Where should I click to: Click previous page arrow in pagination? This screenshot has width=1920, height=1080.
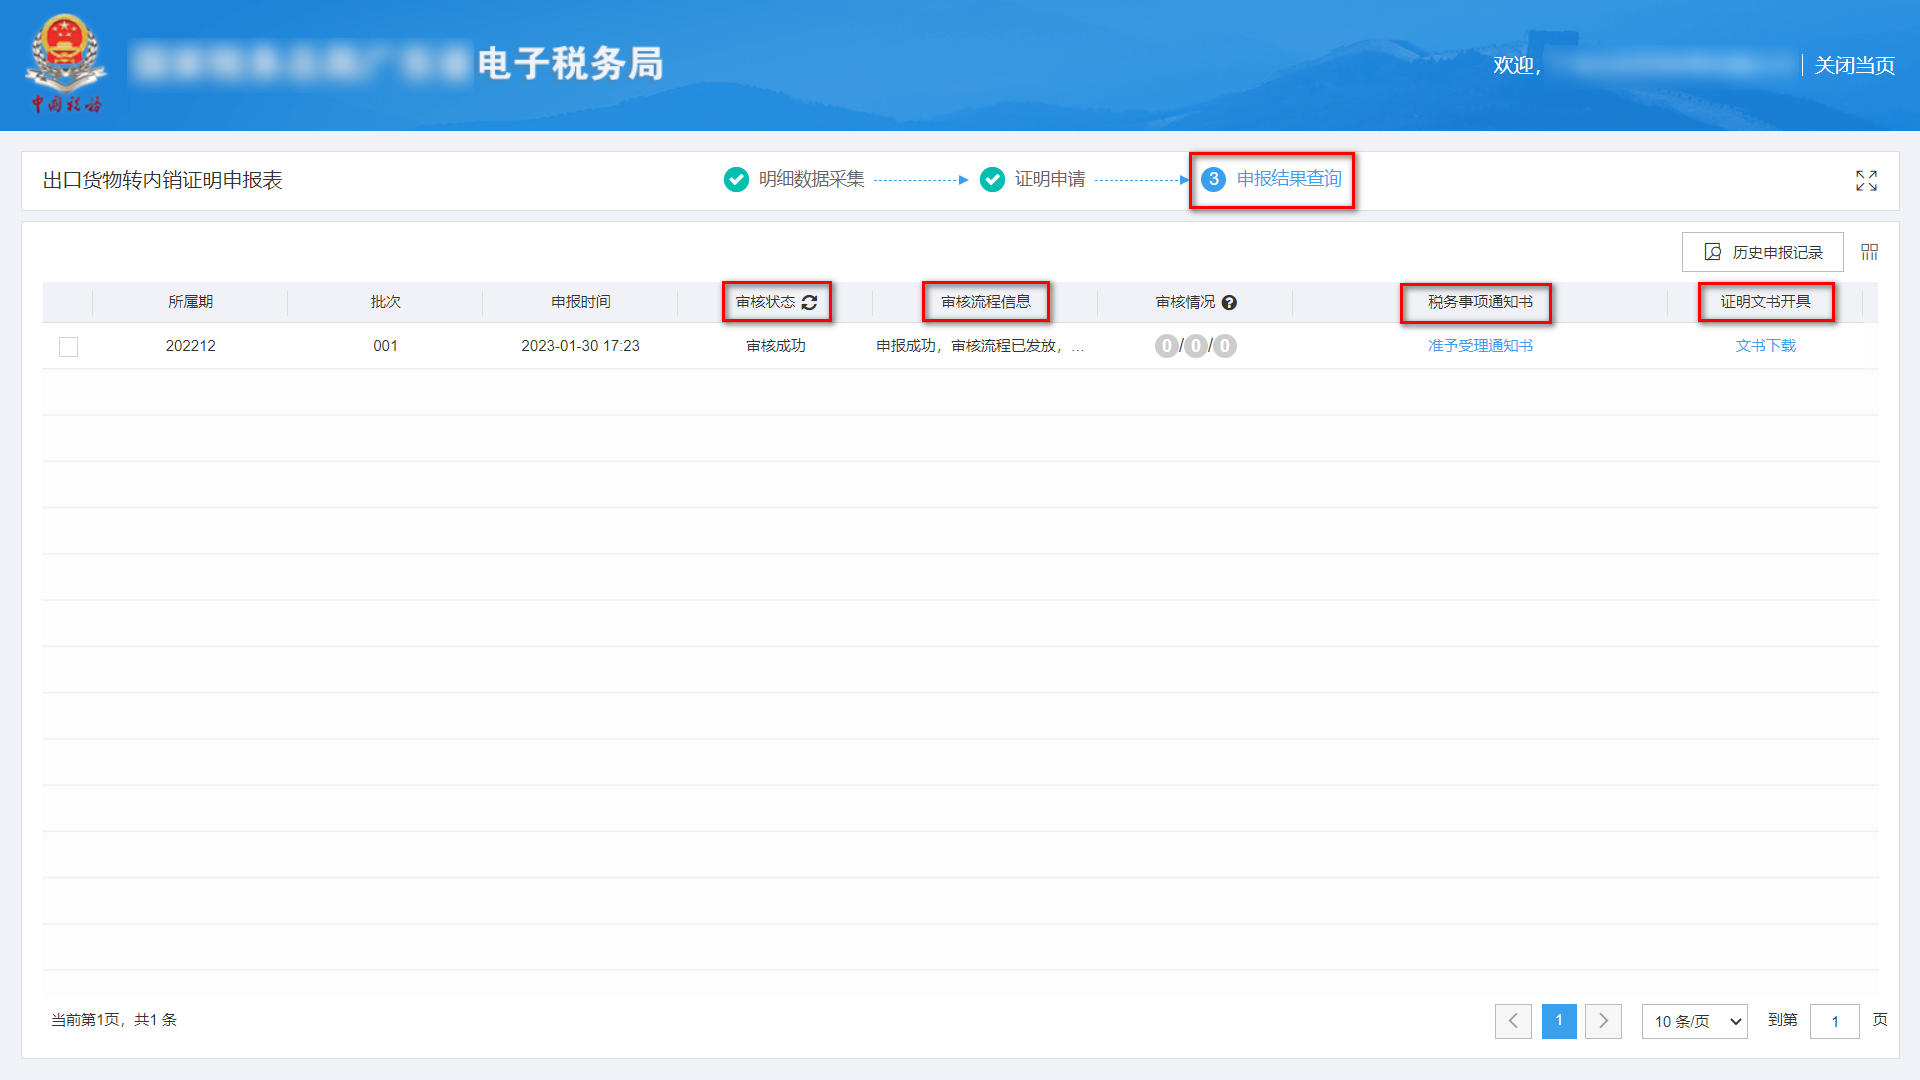(1513, 1021)
